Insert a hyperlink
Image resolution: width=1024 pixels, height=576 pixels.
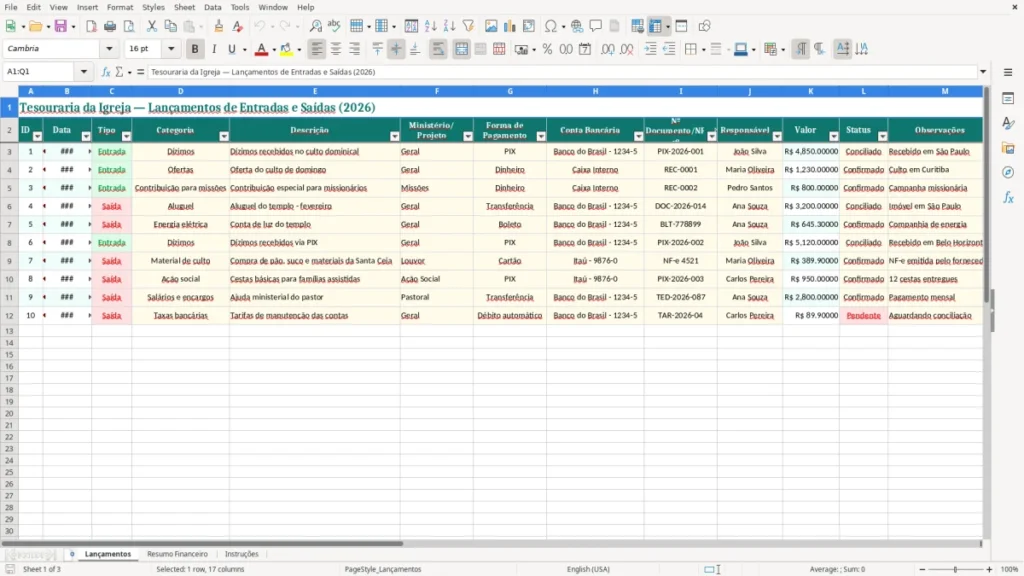577,26
